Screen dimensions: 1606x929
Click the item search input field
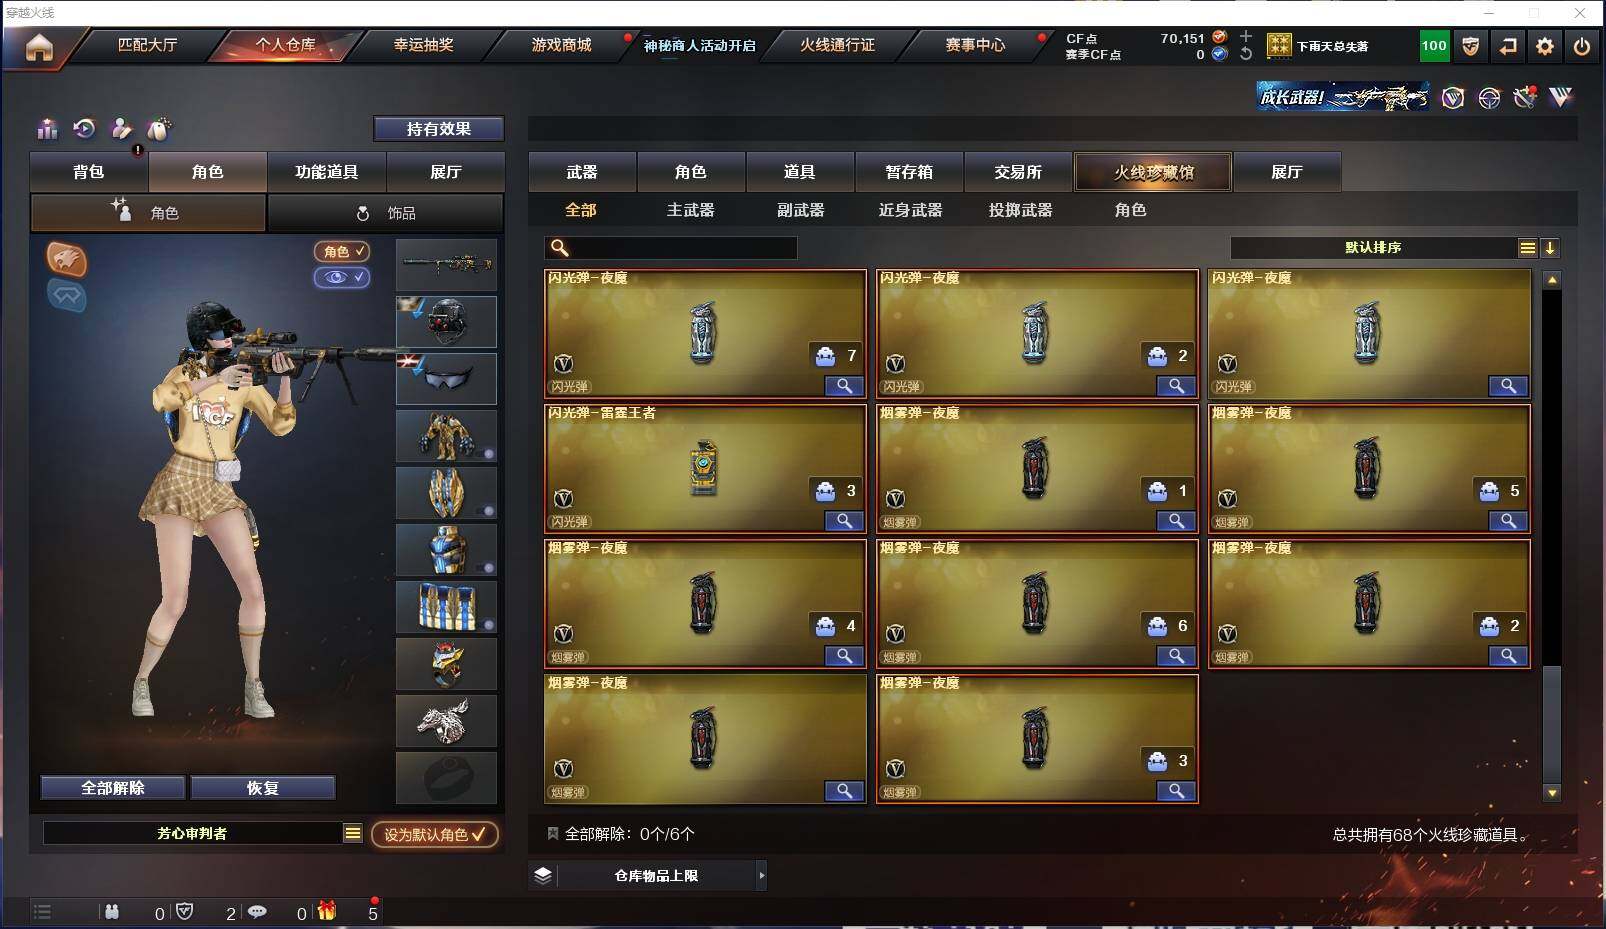tap(671, 248)
